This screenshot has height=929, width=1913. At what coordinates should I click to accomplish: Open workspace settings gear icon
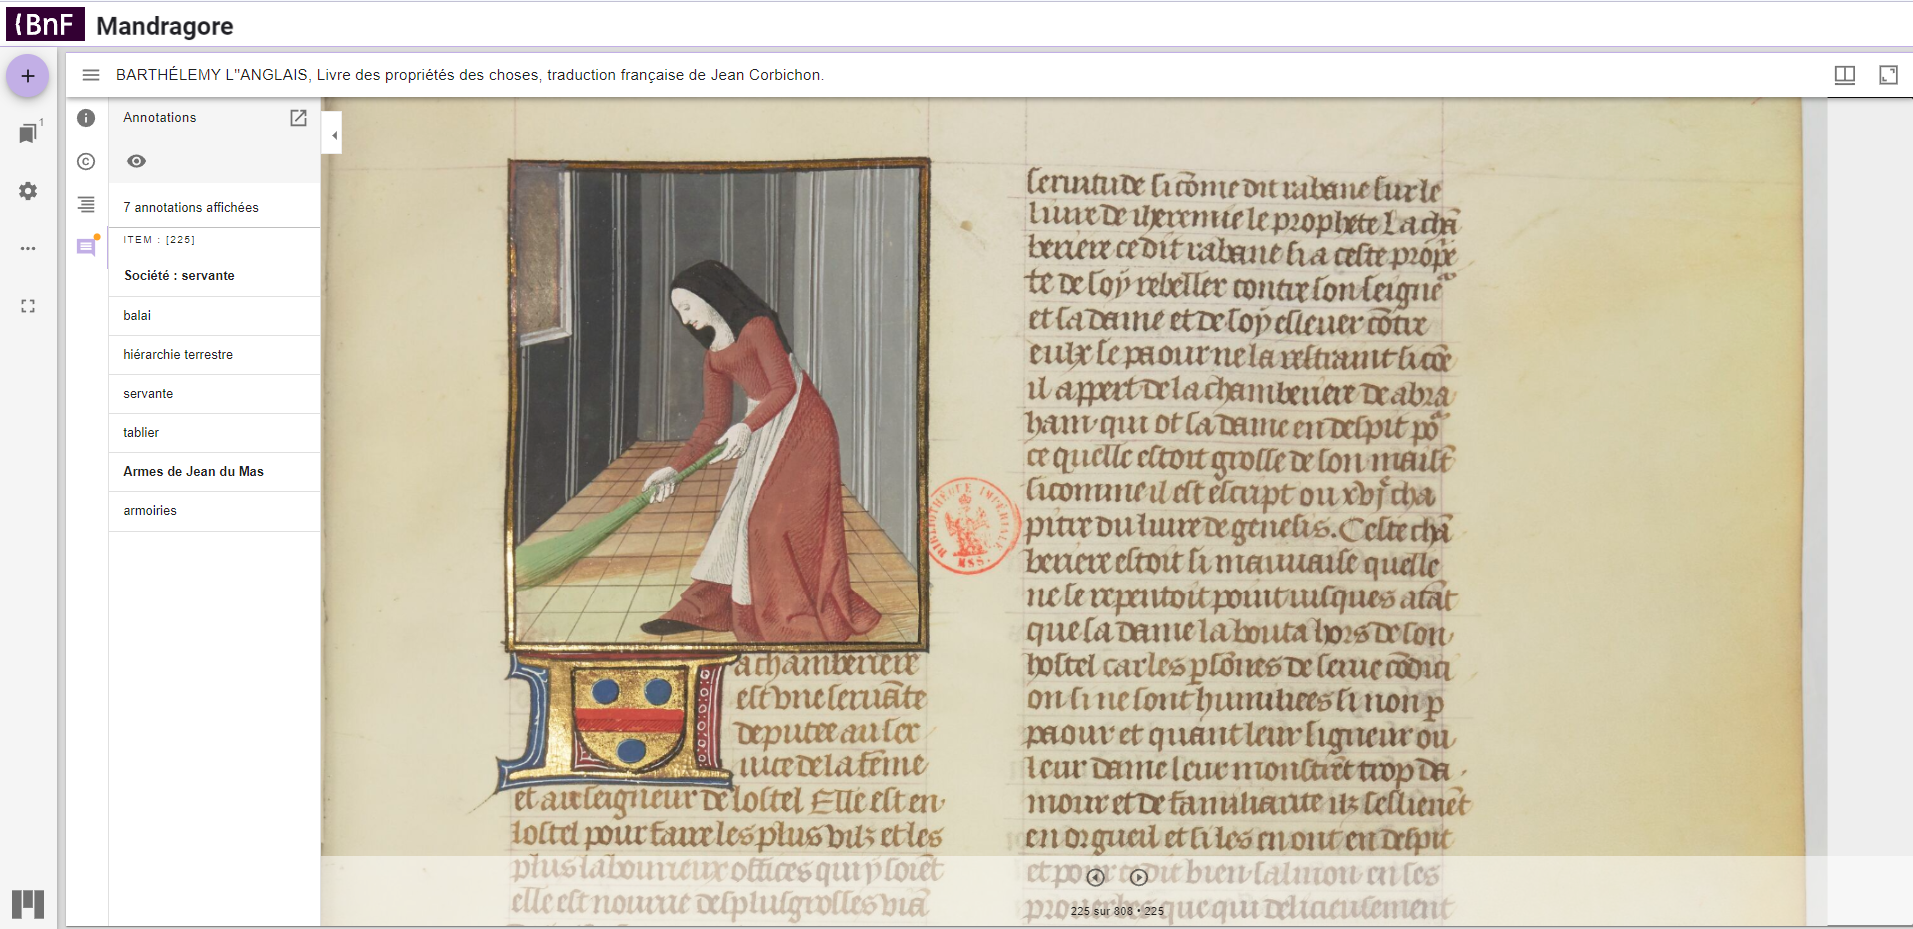coord(28,191)
